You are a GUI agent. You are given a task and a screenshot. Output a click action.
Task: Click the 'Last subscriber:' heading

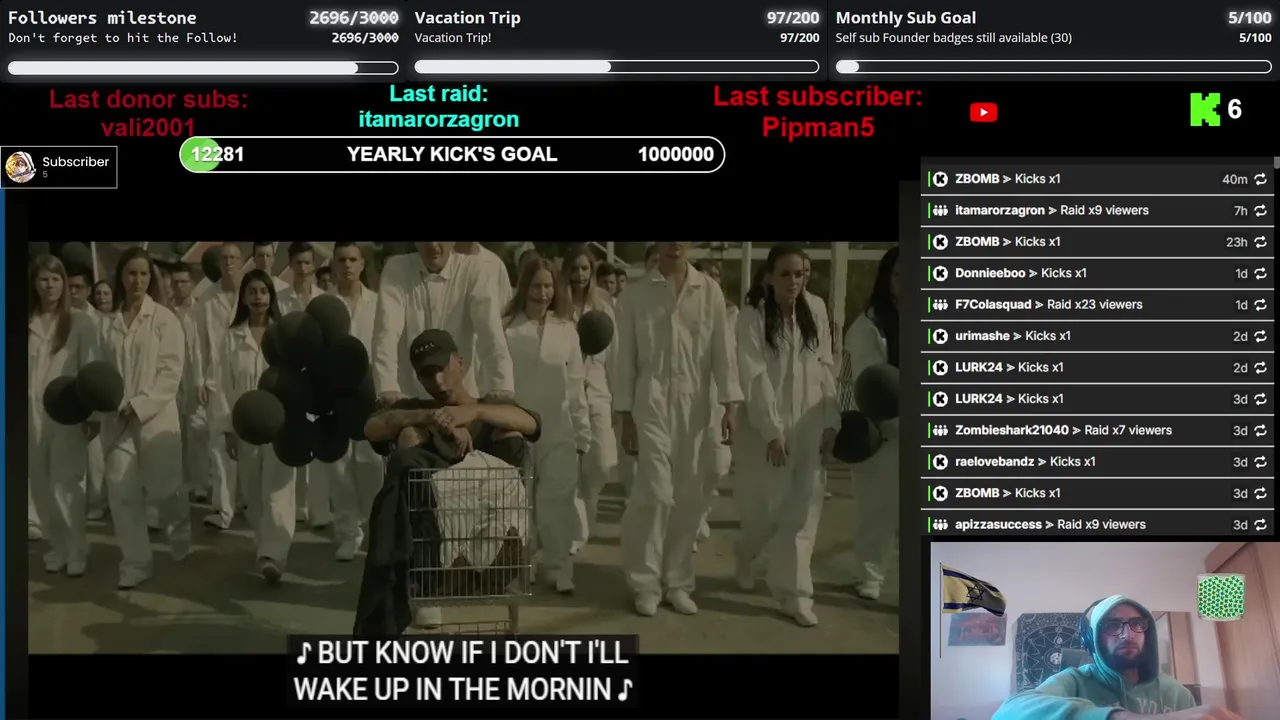tap(818, 96)
